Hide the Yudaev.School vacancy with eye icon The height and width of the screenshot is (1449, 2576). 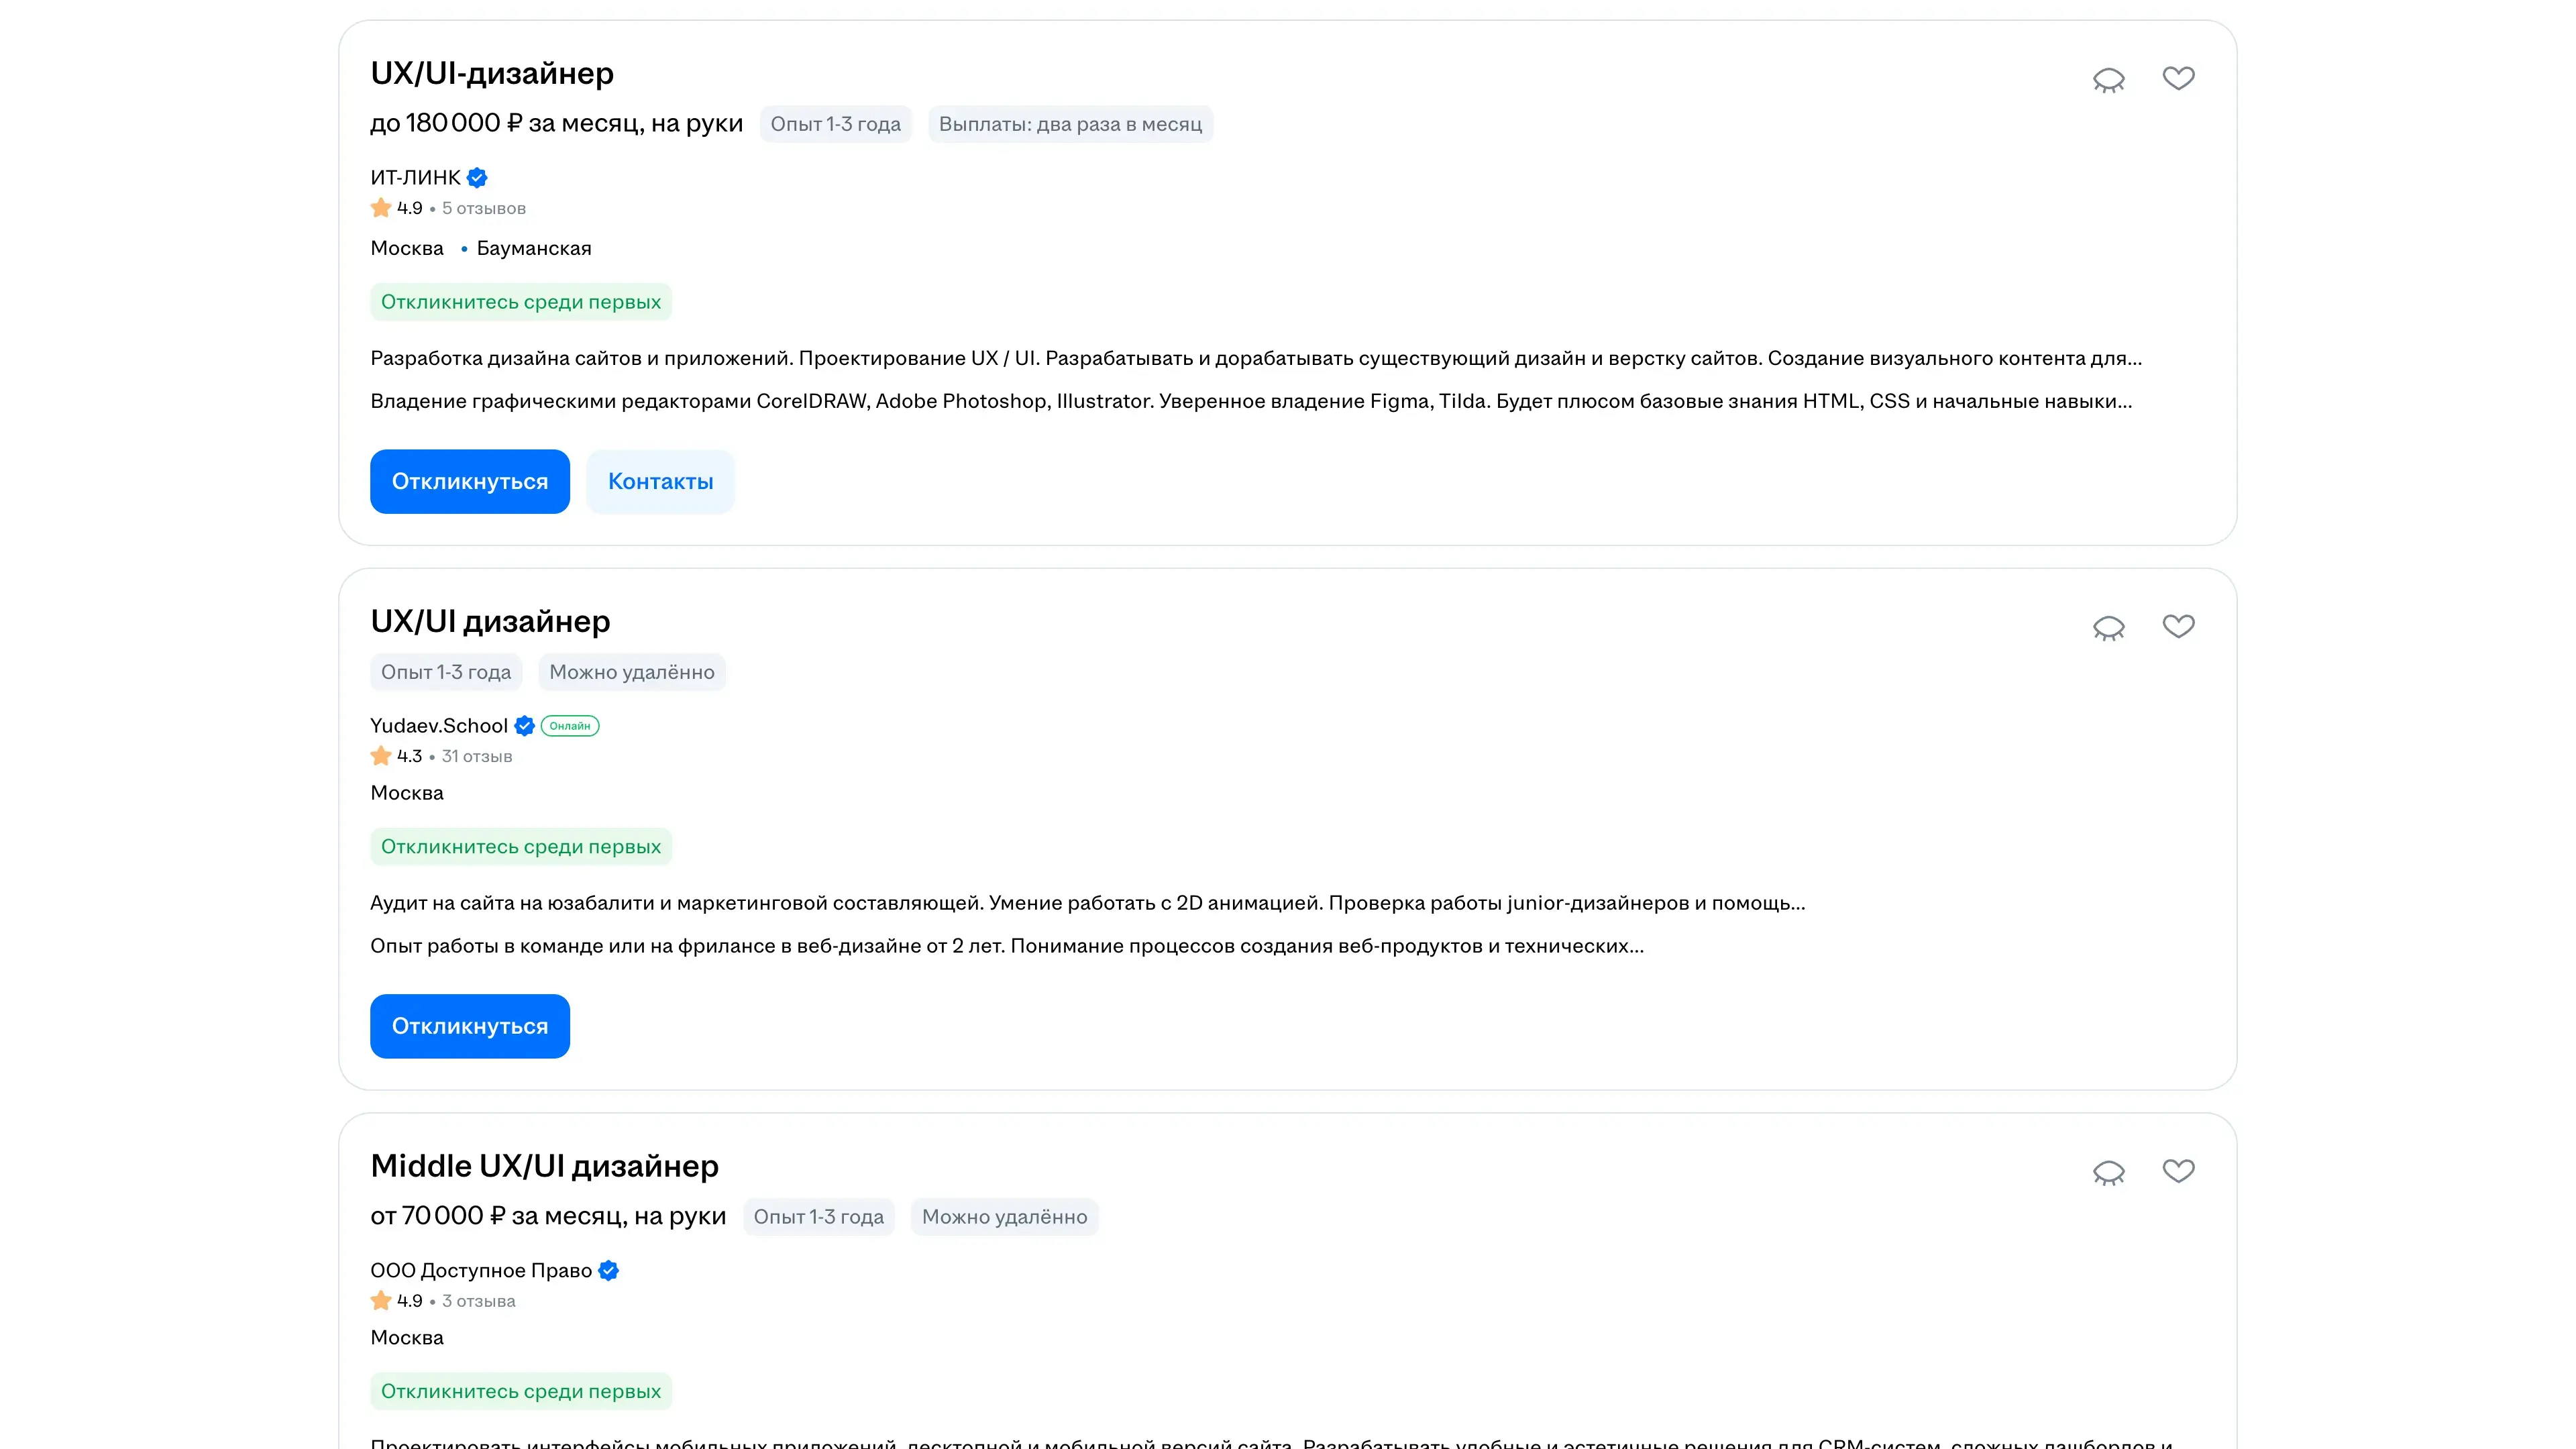[2108, 628]
